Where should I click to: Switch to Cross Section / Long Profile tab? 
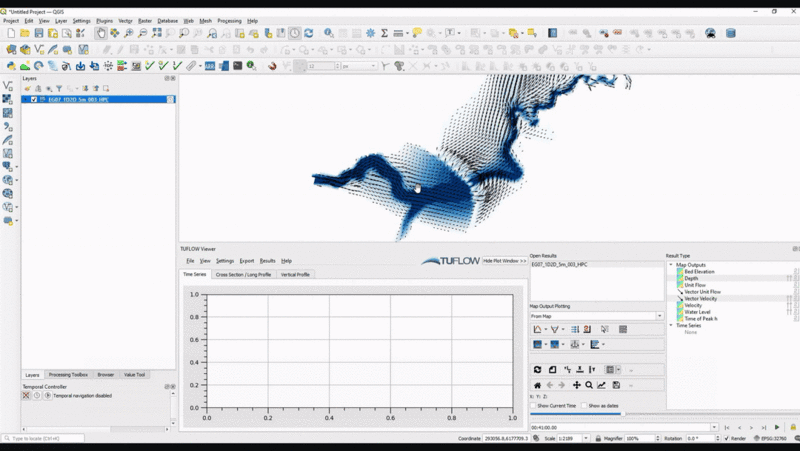click(243, 274)
